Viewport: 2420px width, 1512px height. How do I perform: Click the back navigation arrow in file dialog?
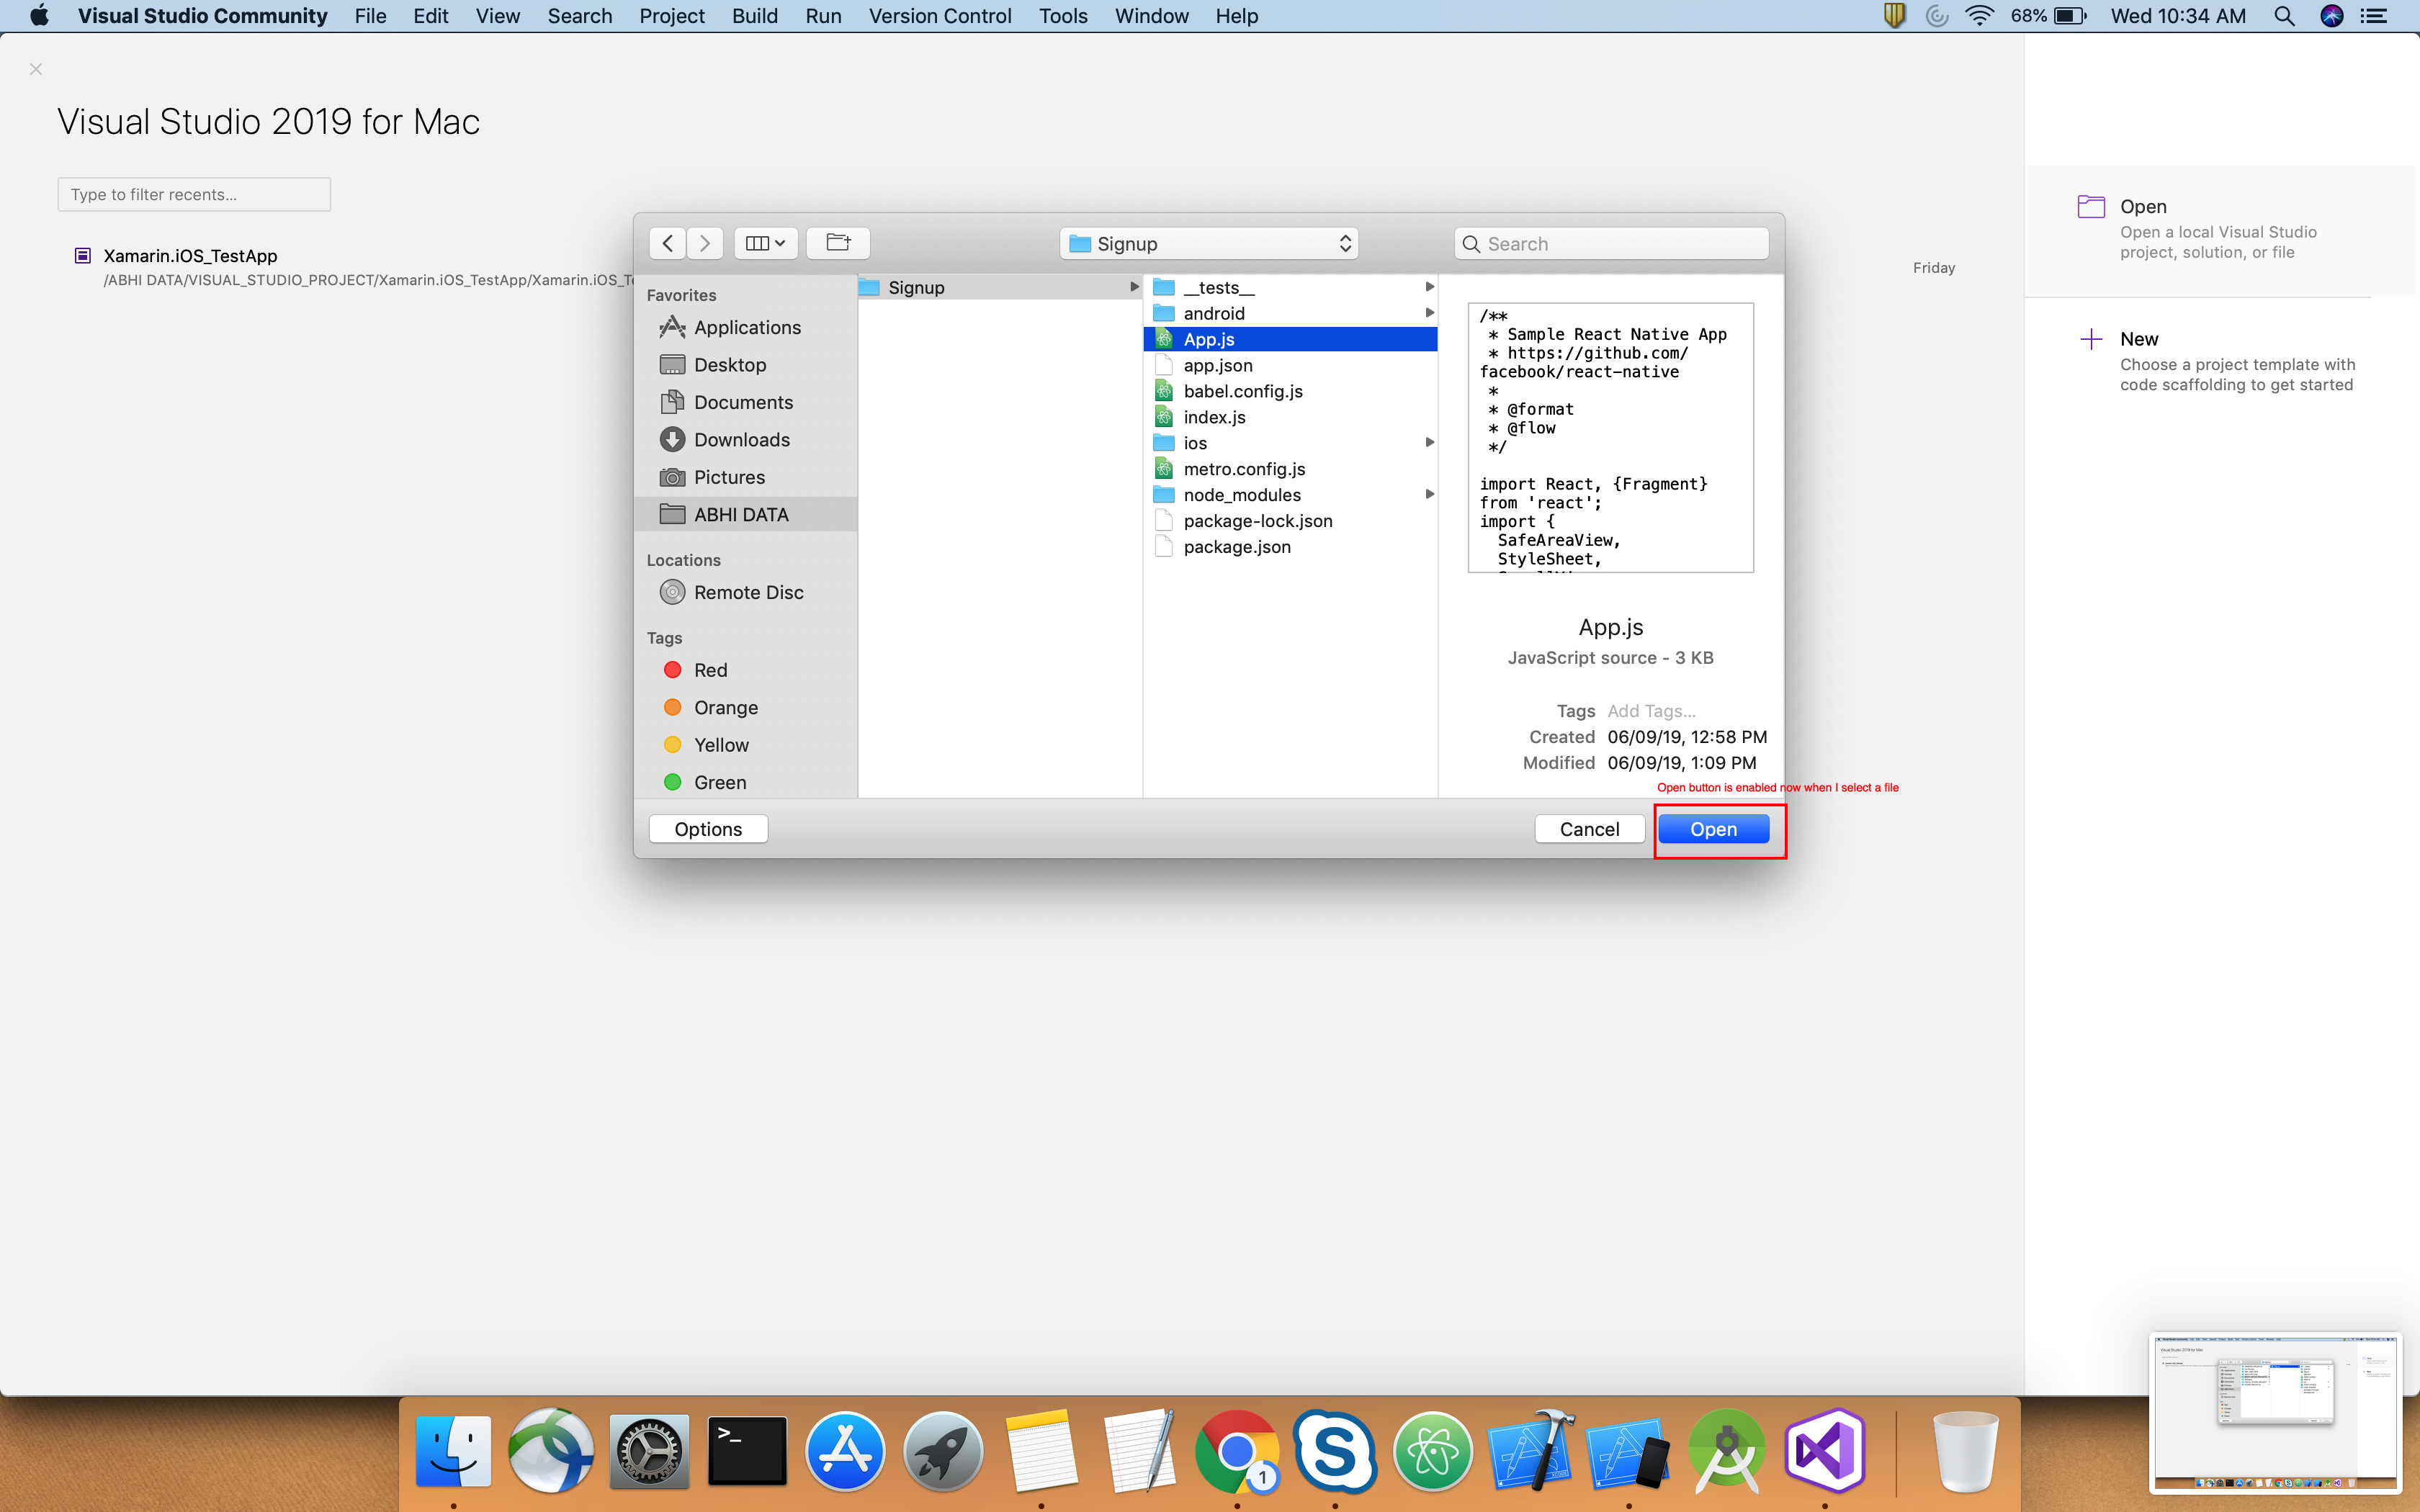[667, 243]
